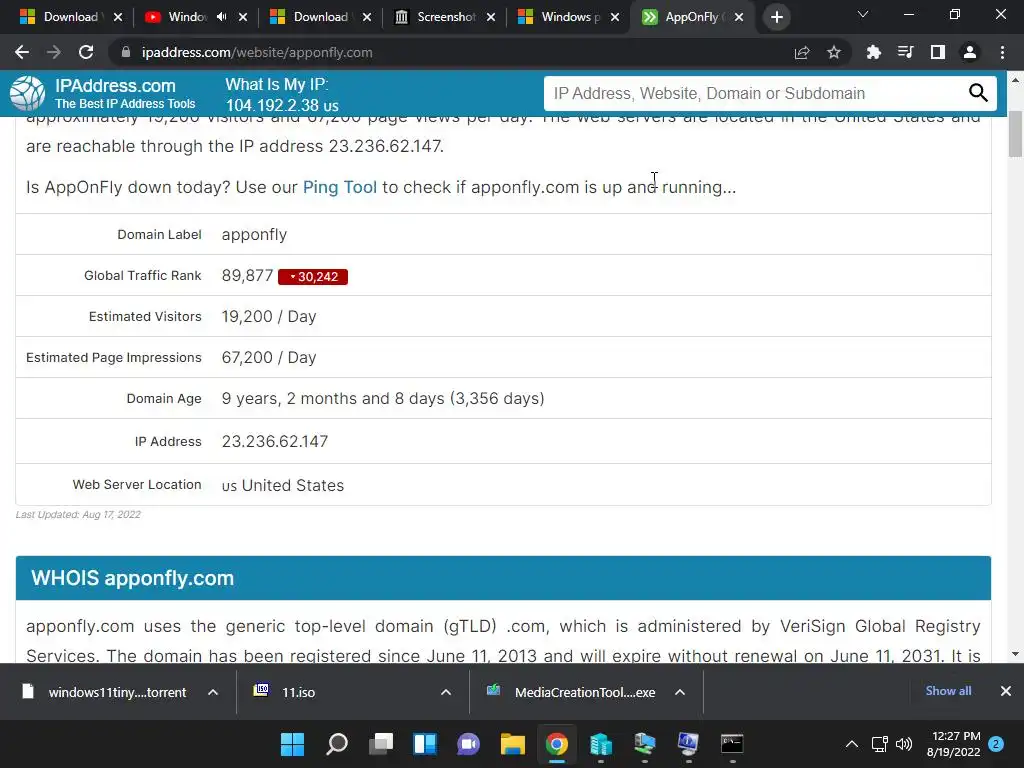Open a new browser tab

[x=776, y=17]
